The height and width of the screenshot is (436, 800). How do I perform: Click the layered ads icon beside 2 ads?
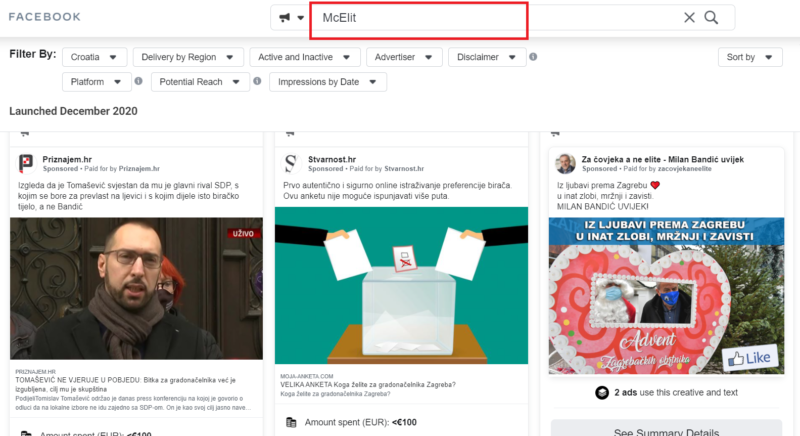602,393
